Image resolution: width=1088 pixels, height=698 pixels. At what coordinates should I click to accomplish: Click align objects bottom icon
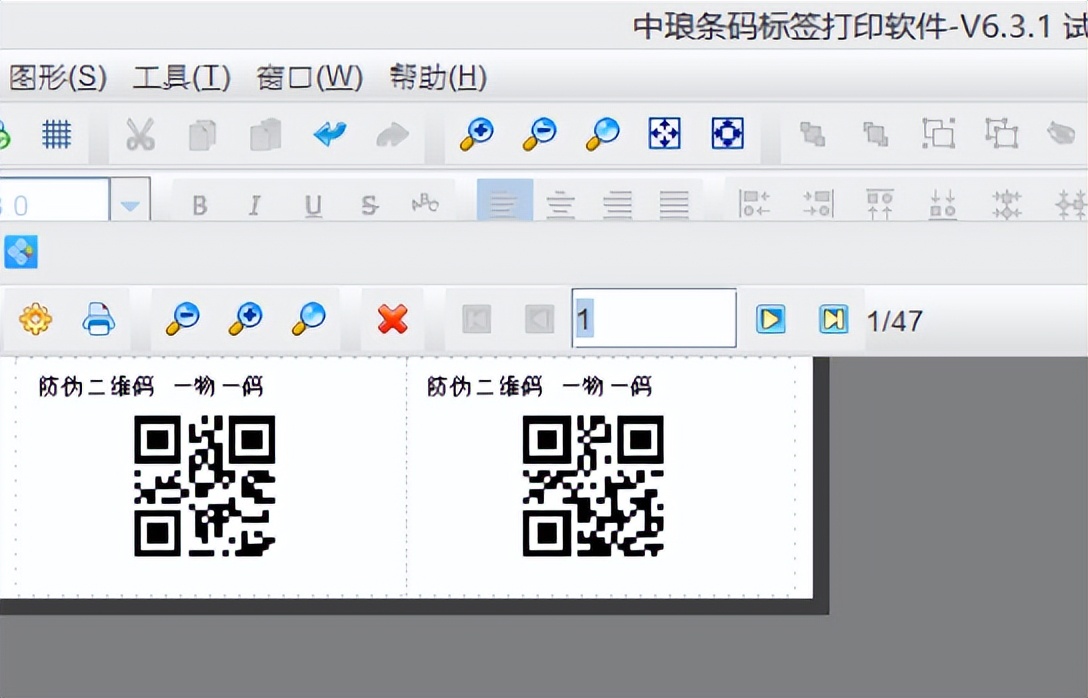[x=943, y=204]
